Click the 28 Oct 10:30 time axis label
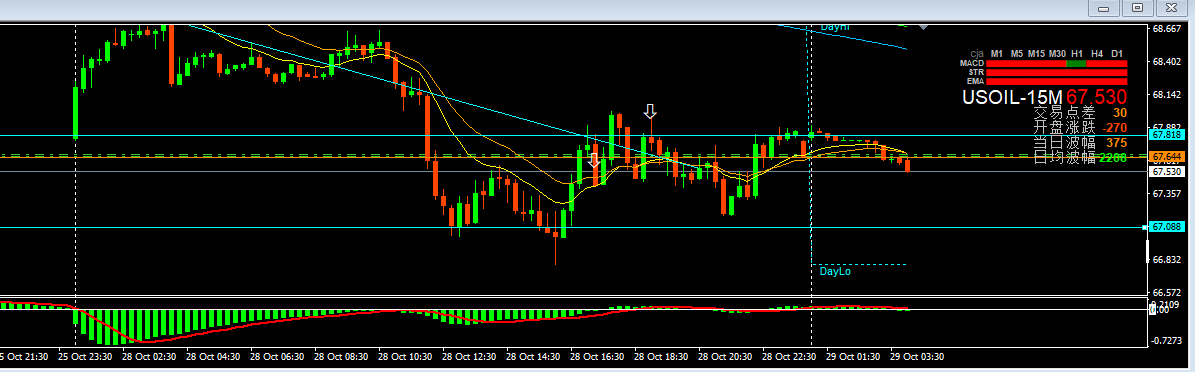This screenshot has height=372, width=1195. point(405,356)
